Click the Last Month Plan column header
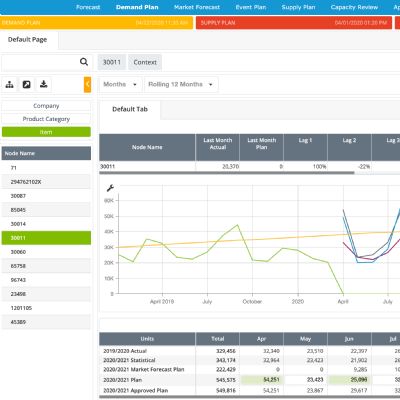This screenshot has width=400, height=400. pos(262,147)
